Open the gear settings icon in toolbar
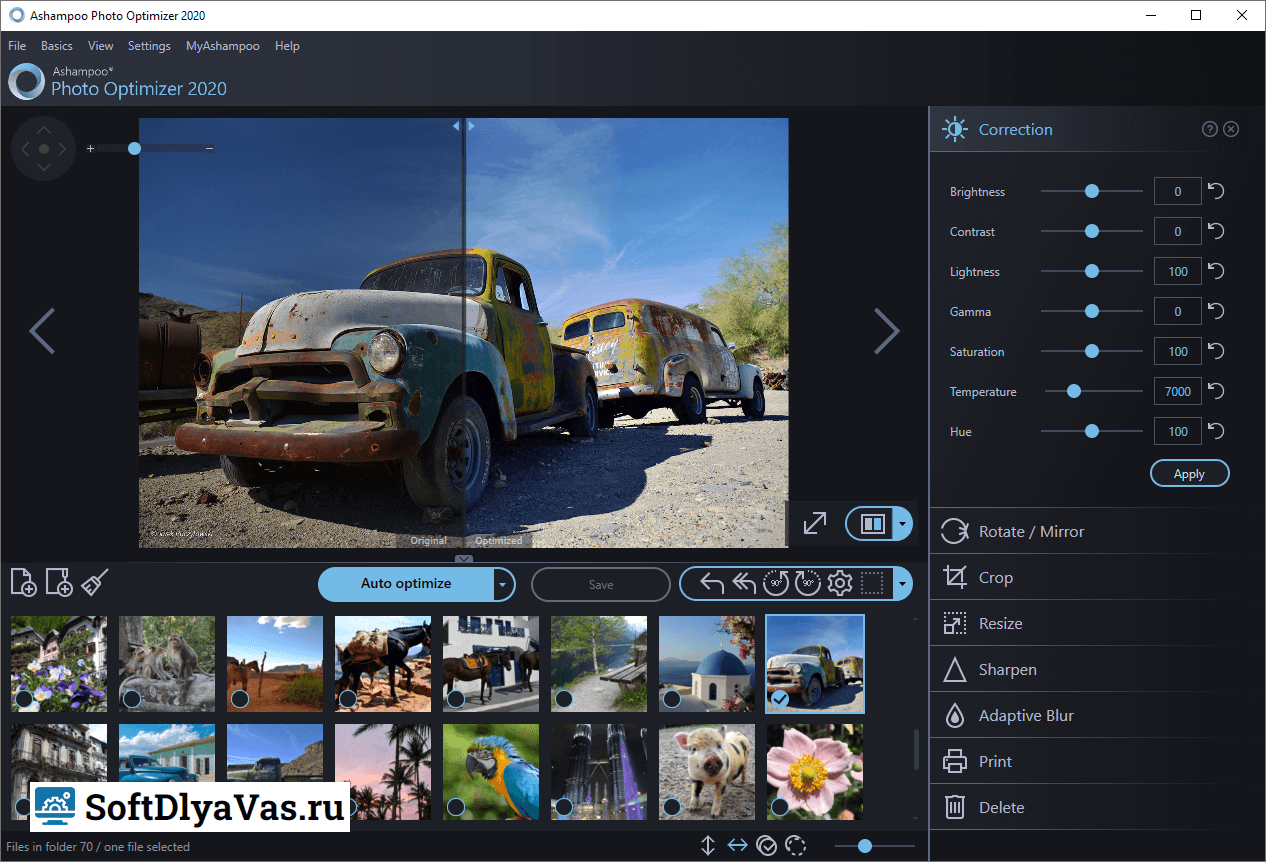The height and width of the screenshot is (862, 1266). 840,584
